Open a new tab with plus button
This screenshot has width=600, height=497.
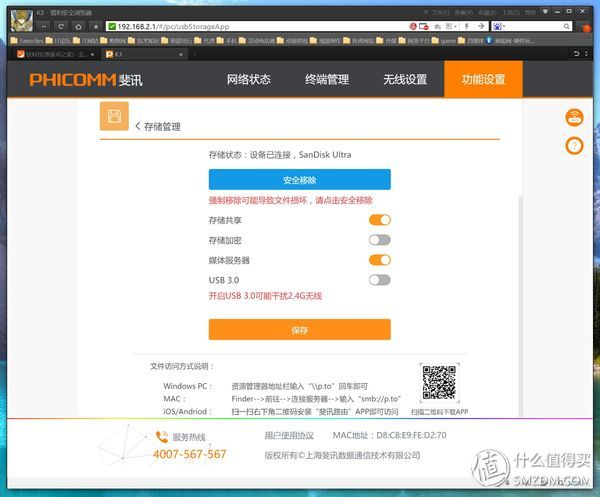pyautogui.click(x=194, y=54)
